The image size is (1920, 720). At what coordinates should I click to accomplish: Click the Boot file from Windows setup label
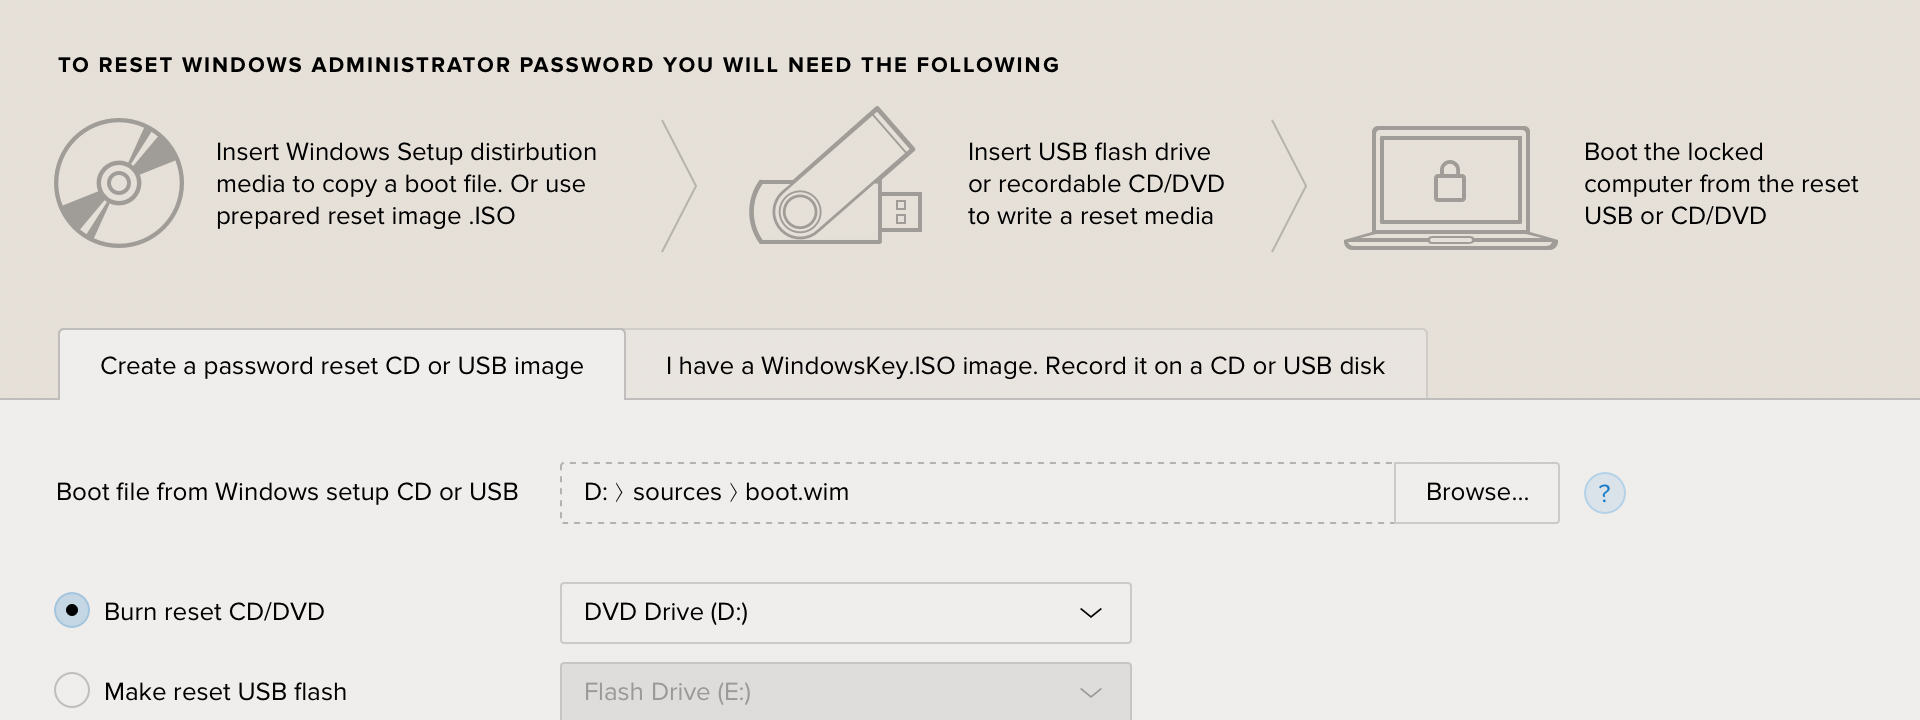coord(287,492)
